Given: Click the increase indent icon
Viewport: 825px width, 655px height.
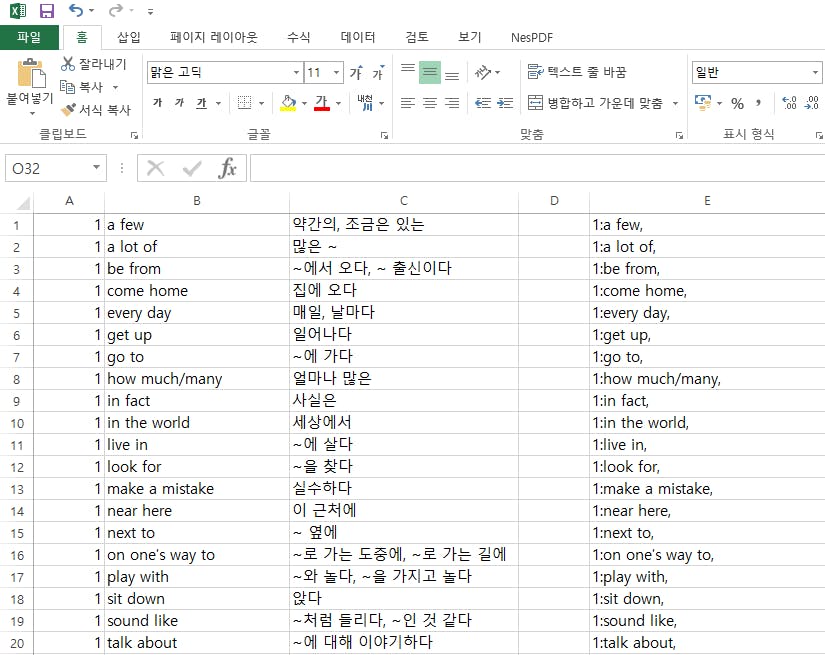Looking at the screenshot, I should [x=505, y=103].
